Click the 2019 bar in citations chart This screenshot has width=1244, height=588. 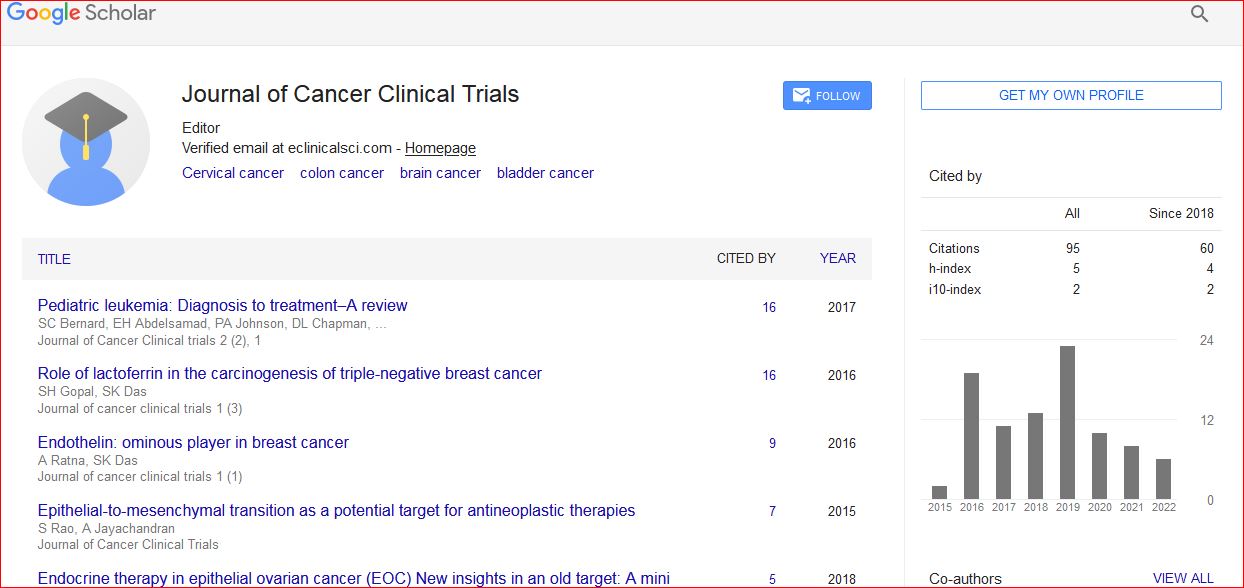coord(1067,422)
